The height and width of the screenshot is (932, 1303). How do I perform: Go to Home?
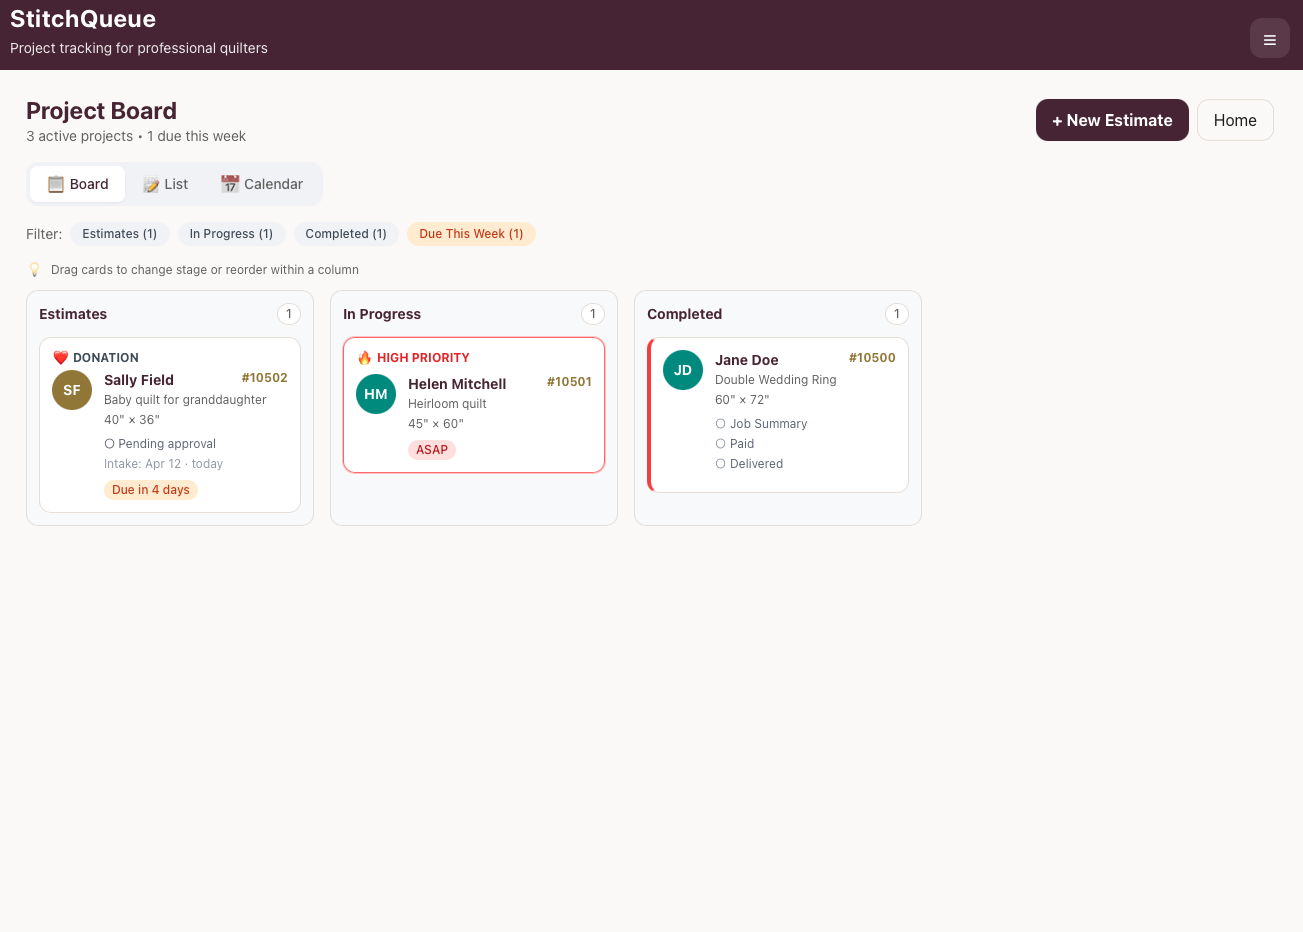click(x=1235, y=120)
